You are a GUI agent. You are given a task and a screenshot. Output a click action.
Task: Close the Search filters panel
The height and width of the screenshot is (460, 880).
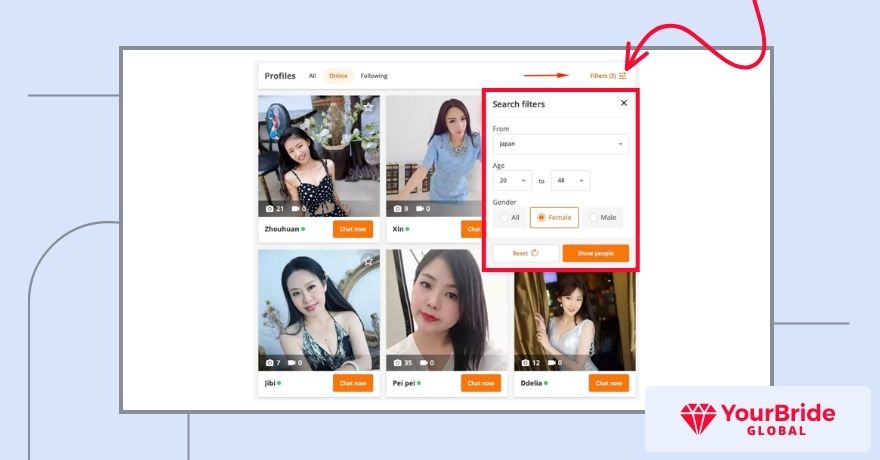624,103
